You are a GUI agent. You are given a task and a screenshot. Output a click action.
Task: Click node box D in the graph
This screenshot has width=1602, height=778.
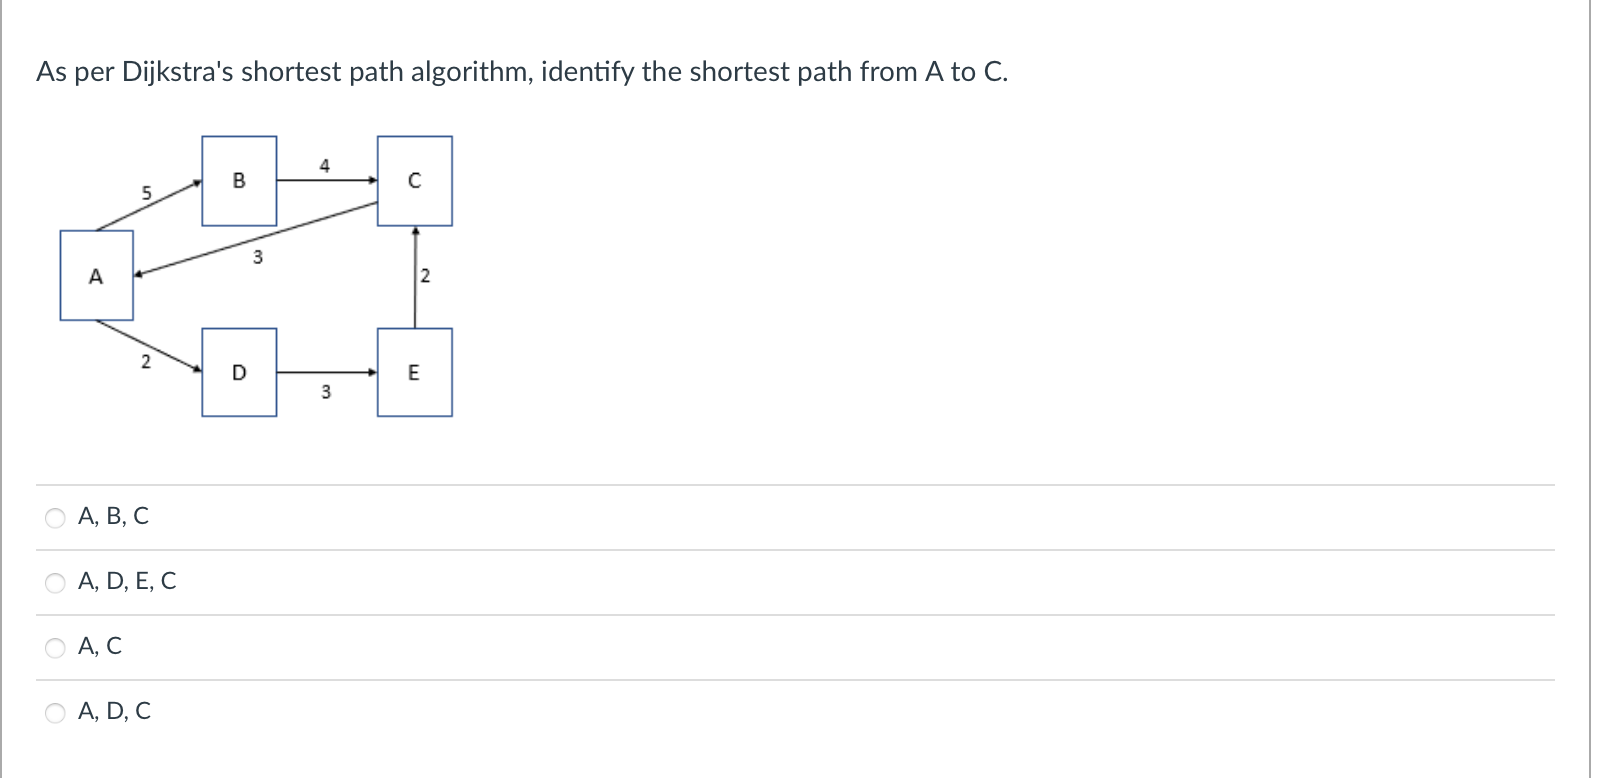[240, 372]
